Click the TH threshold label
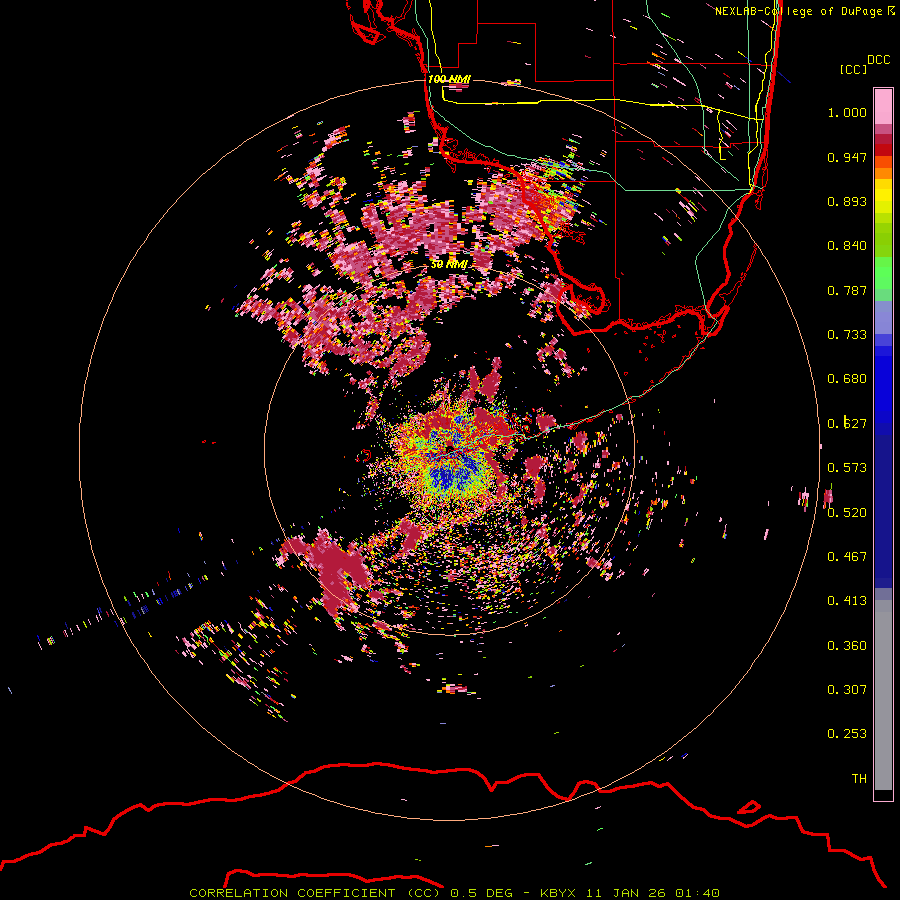The height and width of the screenshot is (900, 900). click(859, 779)
